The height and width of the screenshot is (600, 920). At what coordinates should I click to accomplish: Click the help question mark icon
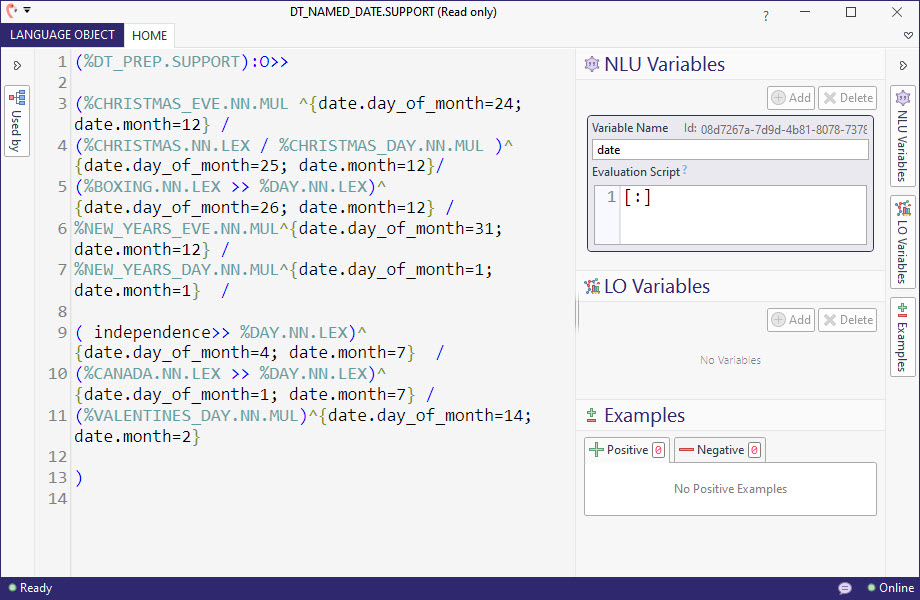point(766,16)
